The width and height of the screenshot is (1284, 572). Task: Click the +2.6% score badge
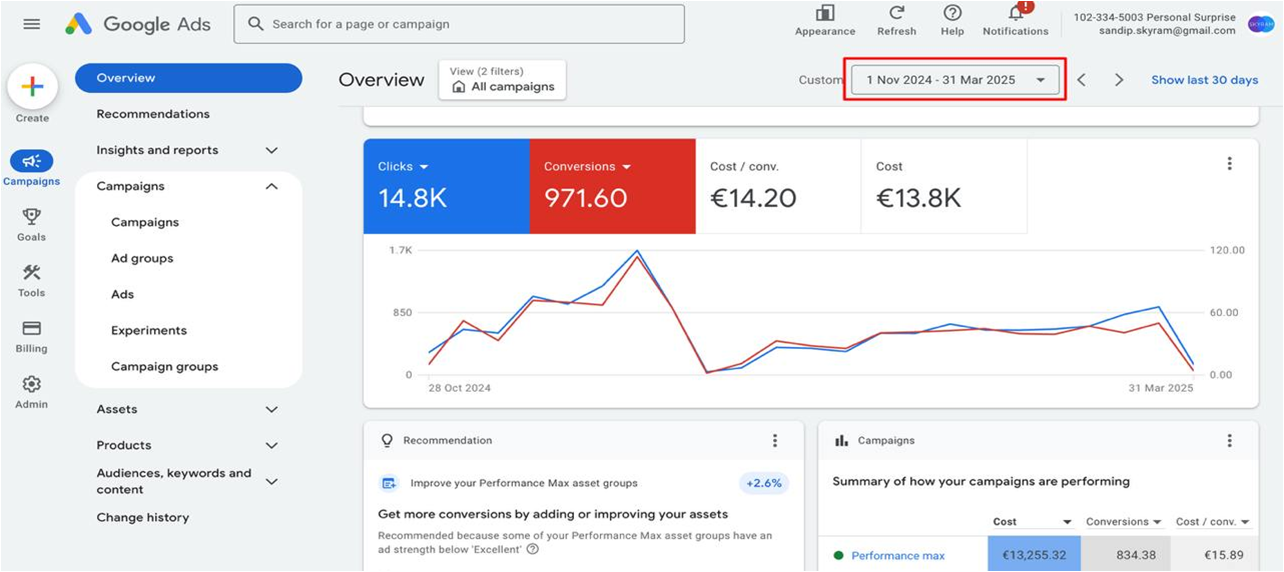764,483
